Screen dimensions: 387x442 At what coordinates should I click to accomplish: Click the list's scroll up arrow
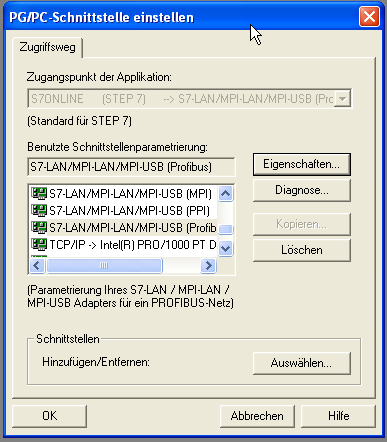tap(226, 194)
